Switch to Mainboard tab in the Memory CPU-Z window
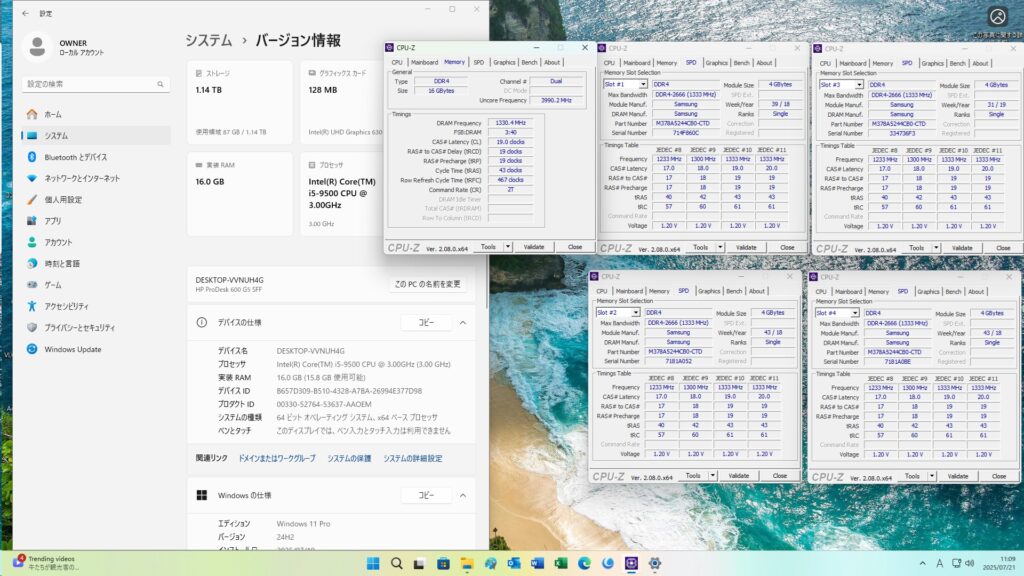Image resolution: width=1024 pixels, height=576 pixels. (425, 62)
